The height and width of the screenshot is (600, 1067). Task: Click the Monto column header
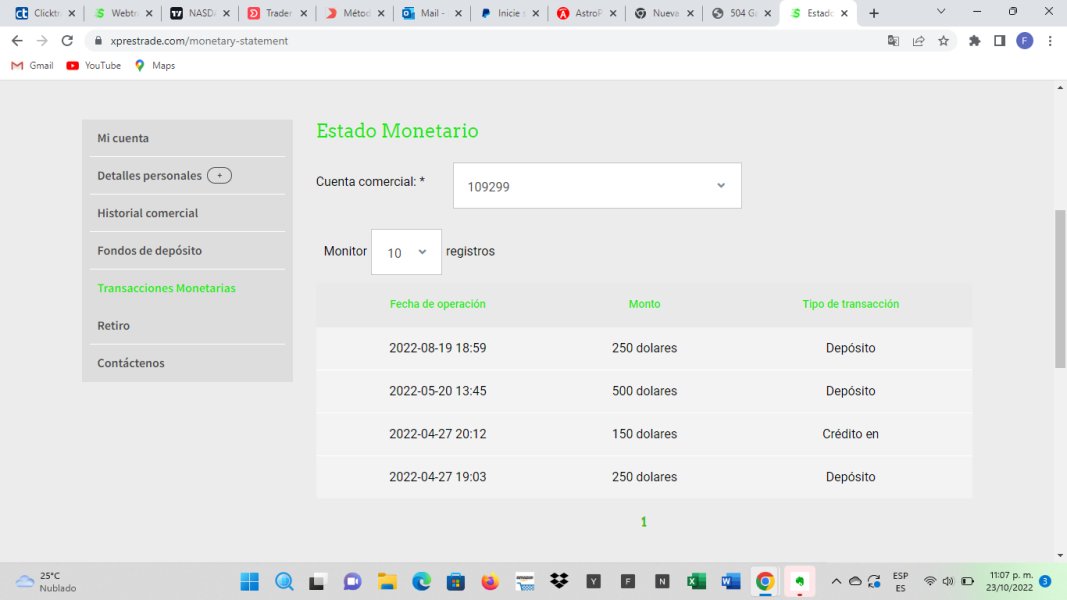click(x=644, y=304)
